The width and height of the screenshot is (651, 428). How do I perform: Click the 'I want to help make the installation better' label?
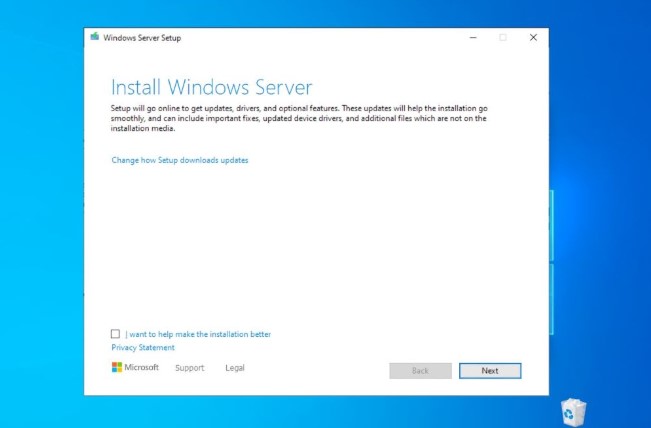(x=198, y=334)
